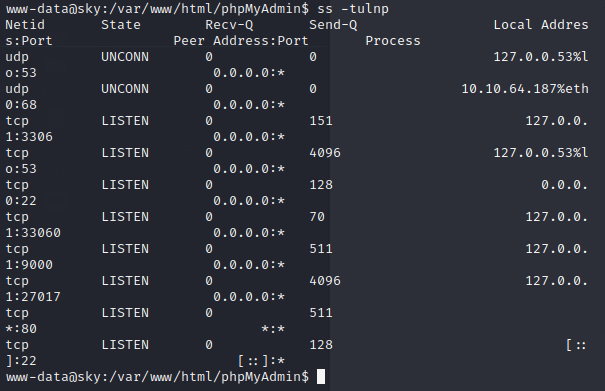The height and width of the screenshot is (391, 605).
Task: Click the port text '1:33060'
Action: pyautogui.click(x=33, y=233)
